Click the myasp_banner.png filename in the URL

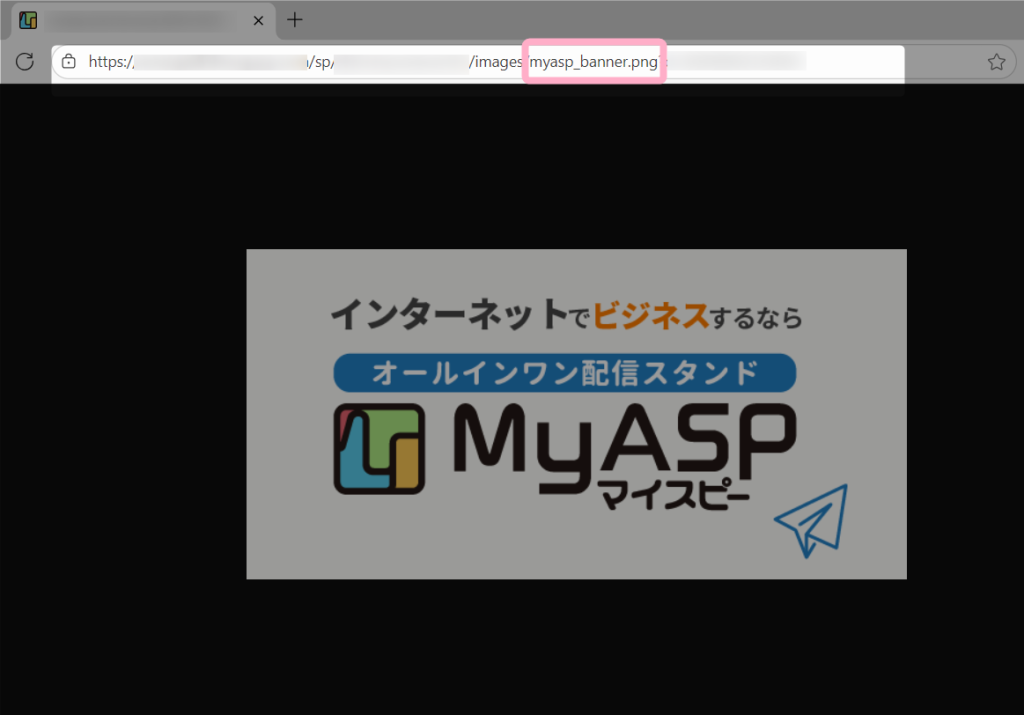tap(594, 62)
